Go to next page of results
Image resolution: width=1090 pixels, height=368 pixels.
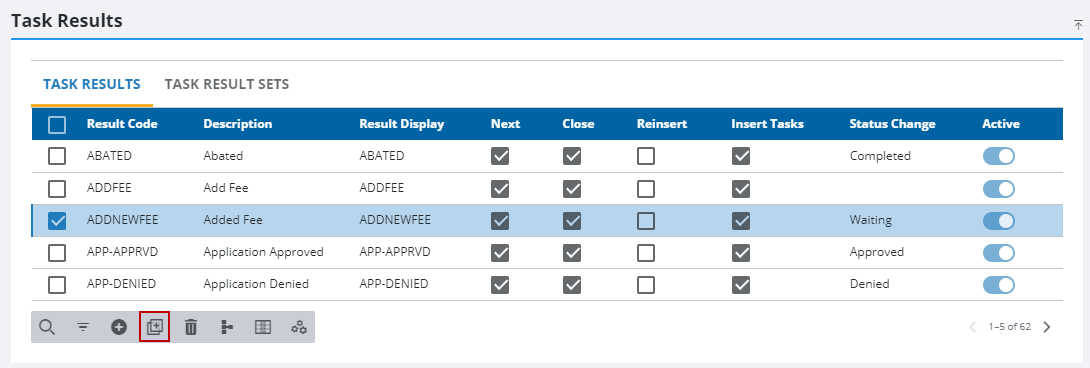coord(1047,327)
